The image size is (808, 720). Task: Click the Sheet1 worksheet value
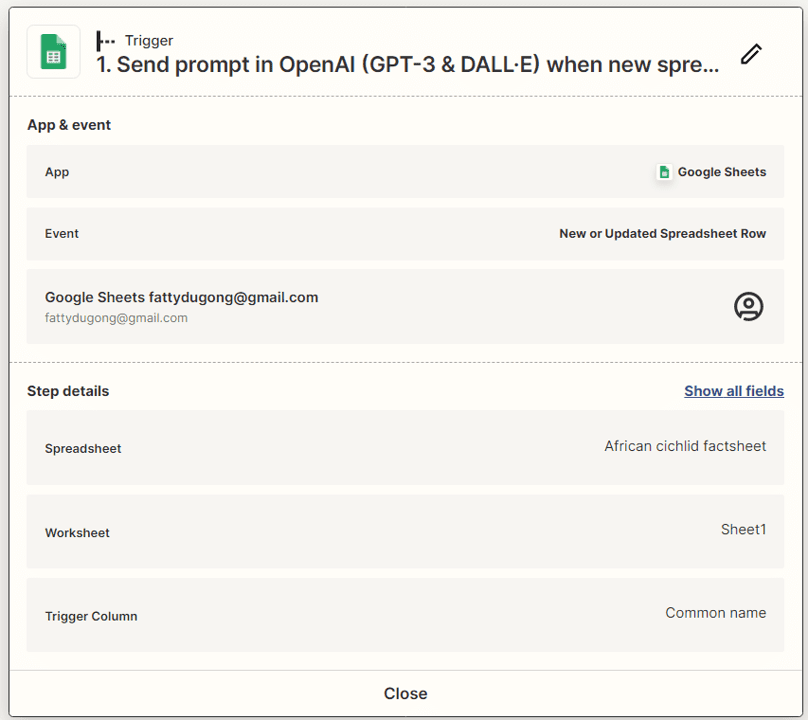point(743,529)
